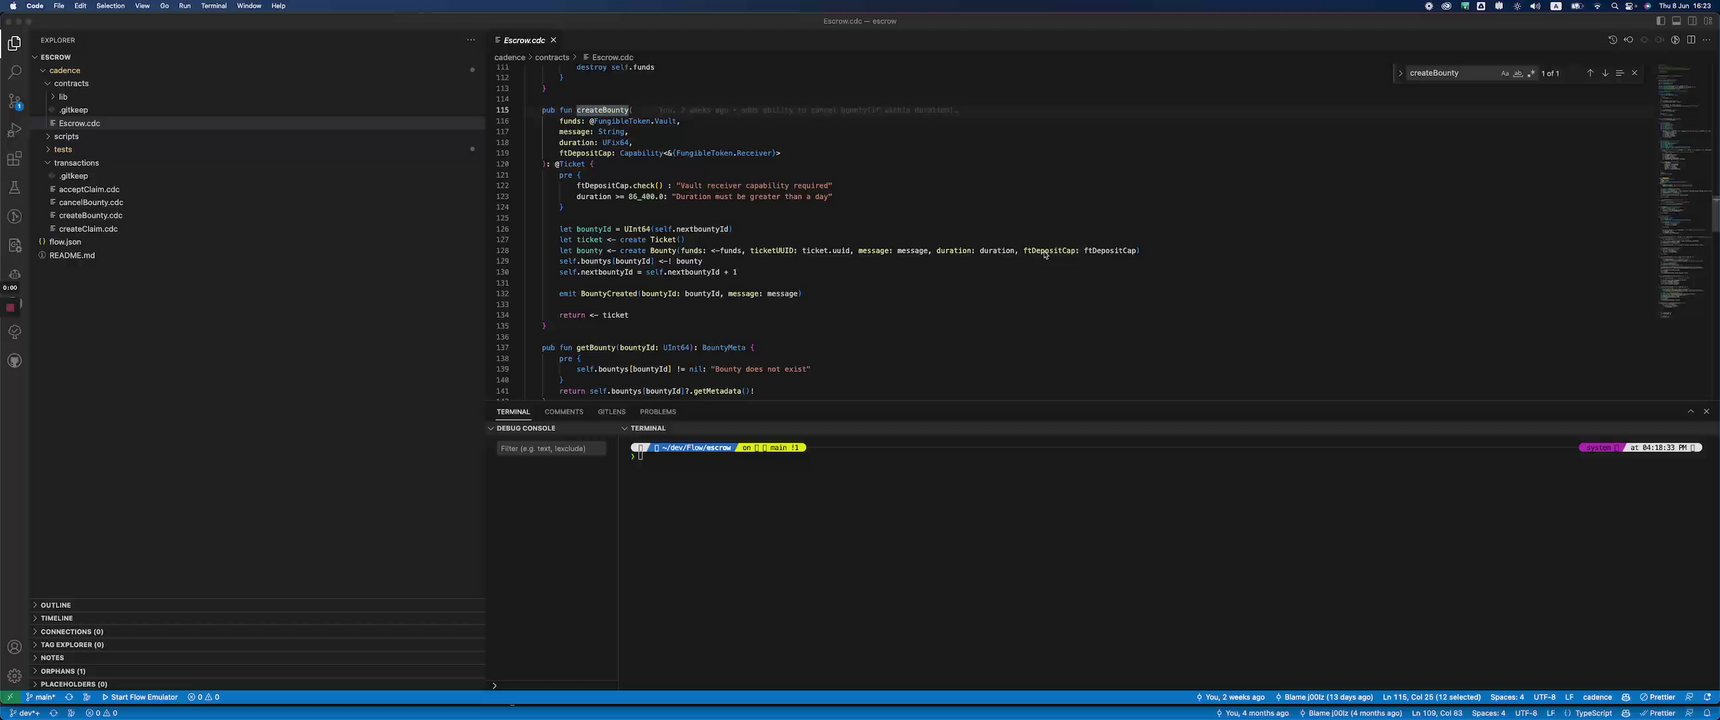Click the debug console filter field
Viewport: 1720px width, 720px height.
coord(551,448)
